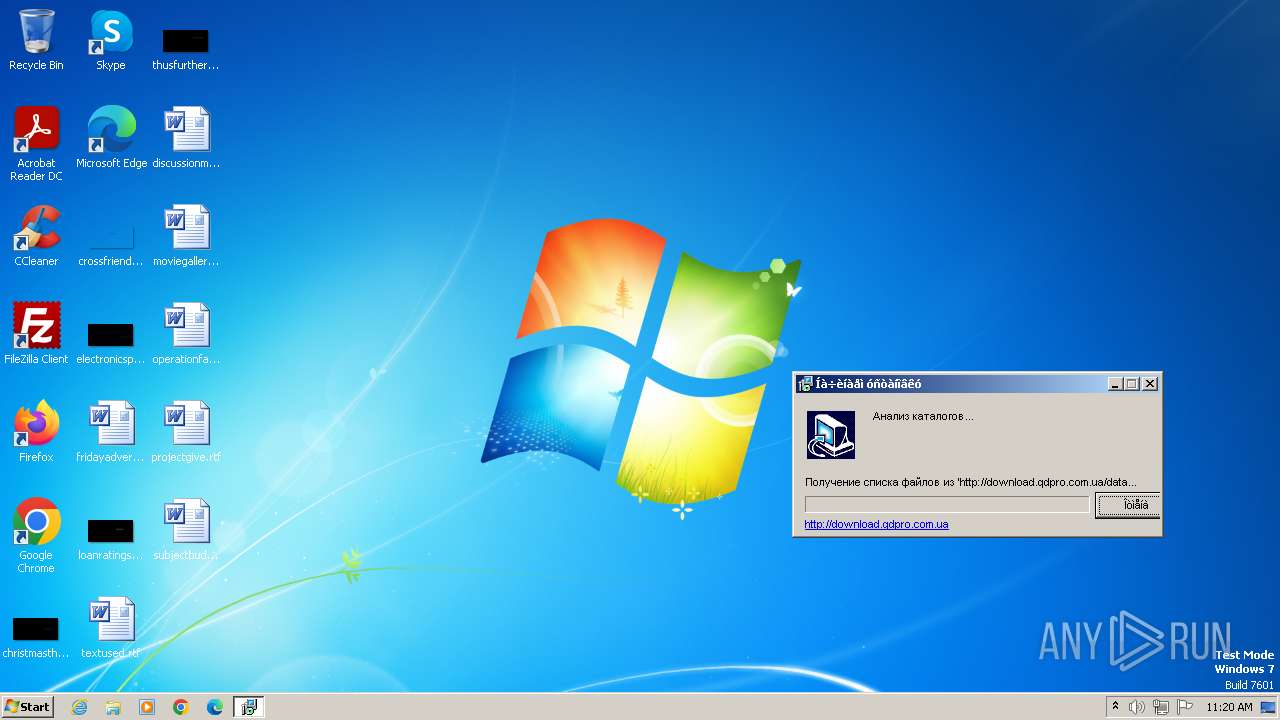Click the cancel button in updater dialog

click(x=1128, y=505)
